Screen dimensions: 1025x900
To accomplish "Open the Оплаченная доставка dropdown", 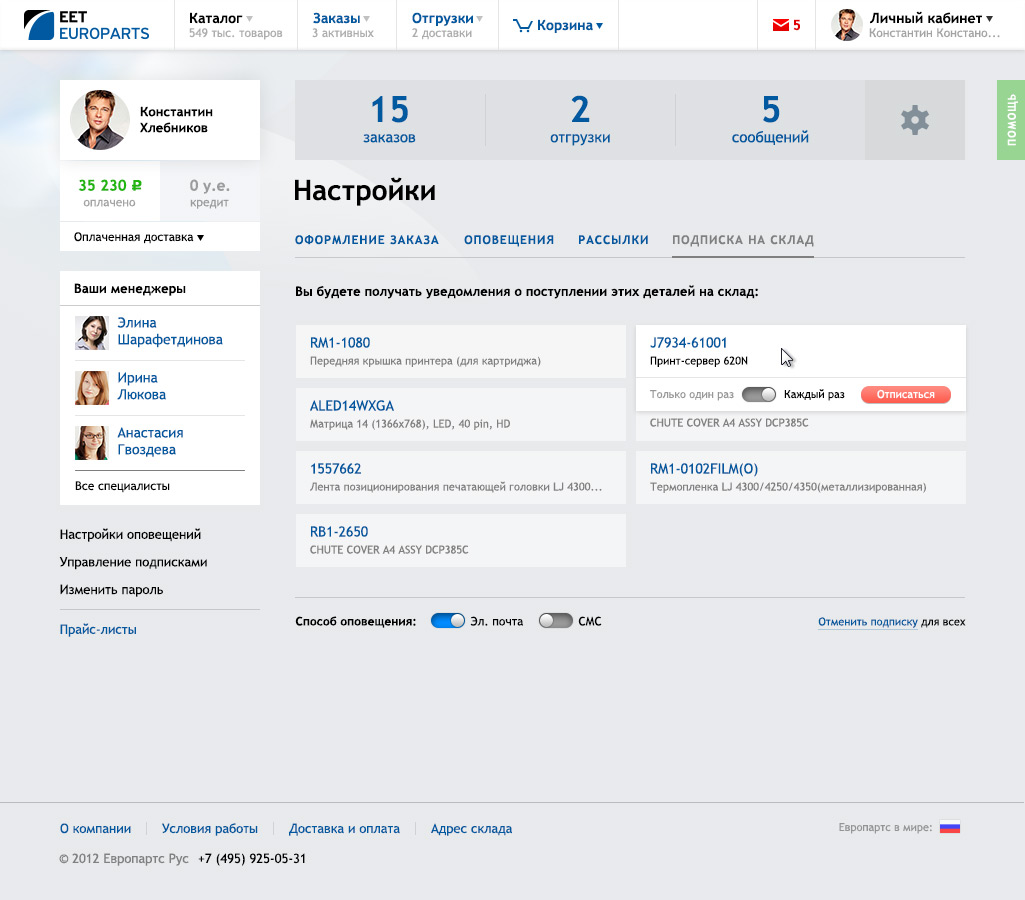I will pyautogui.click(x=139, y=238).
